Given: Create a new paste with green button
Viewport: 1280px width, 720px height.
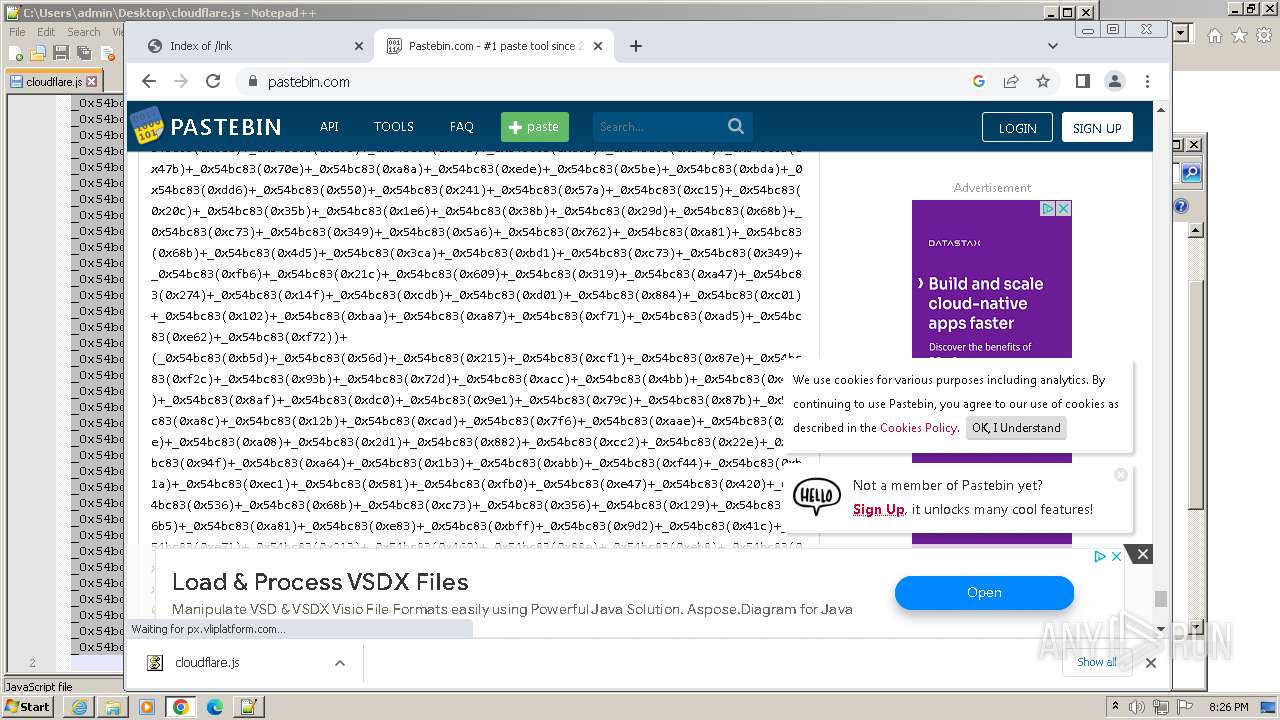Looking at the screenshot, I should coord(535,127).
